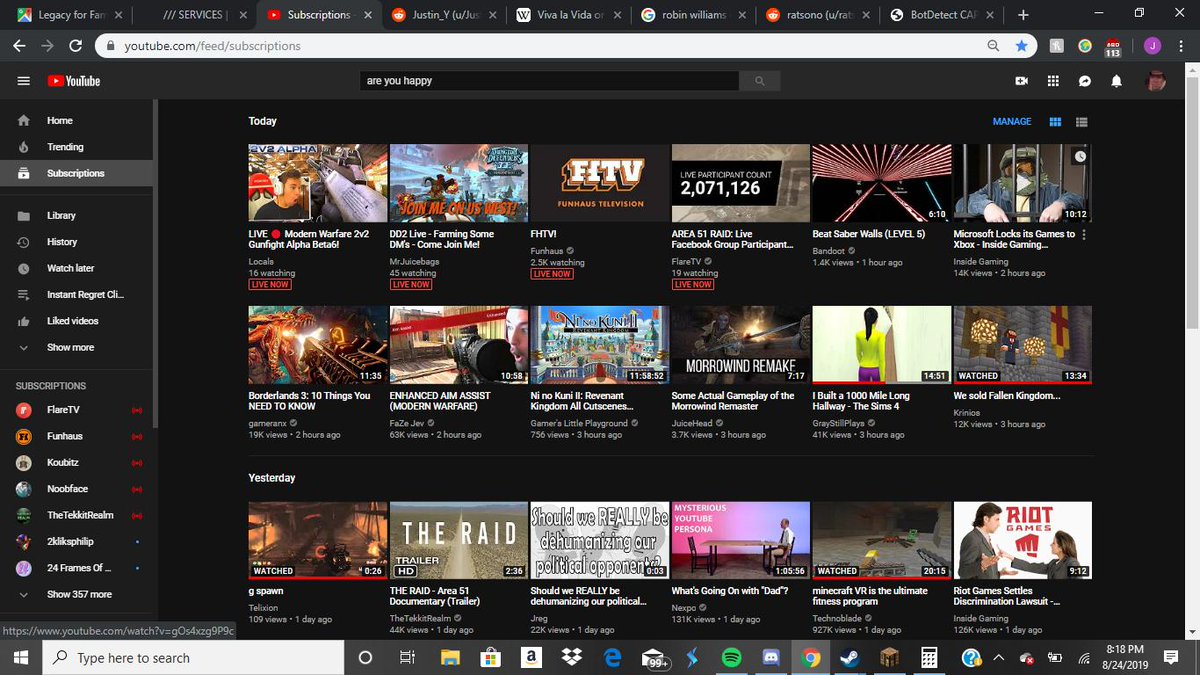The width and height of the screenshot is (1200, 675).
Task: Open Spotify from taskbar
Action: pos(730,657)
